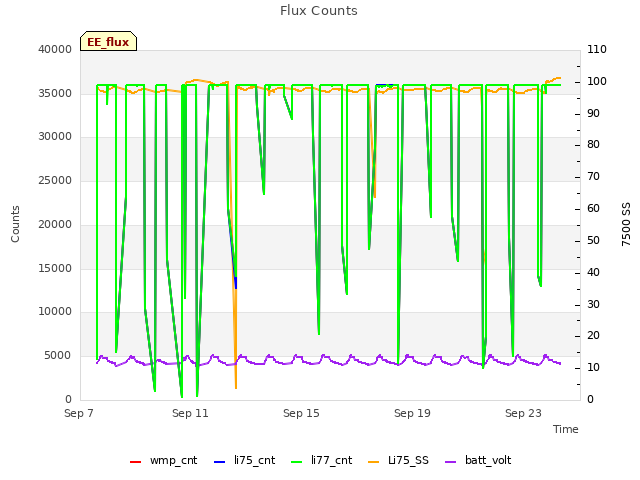Click the 35000 left axis tick label
This screenshot has height=480, width=640.
tap(55, 93)
